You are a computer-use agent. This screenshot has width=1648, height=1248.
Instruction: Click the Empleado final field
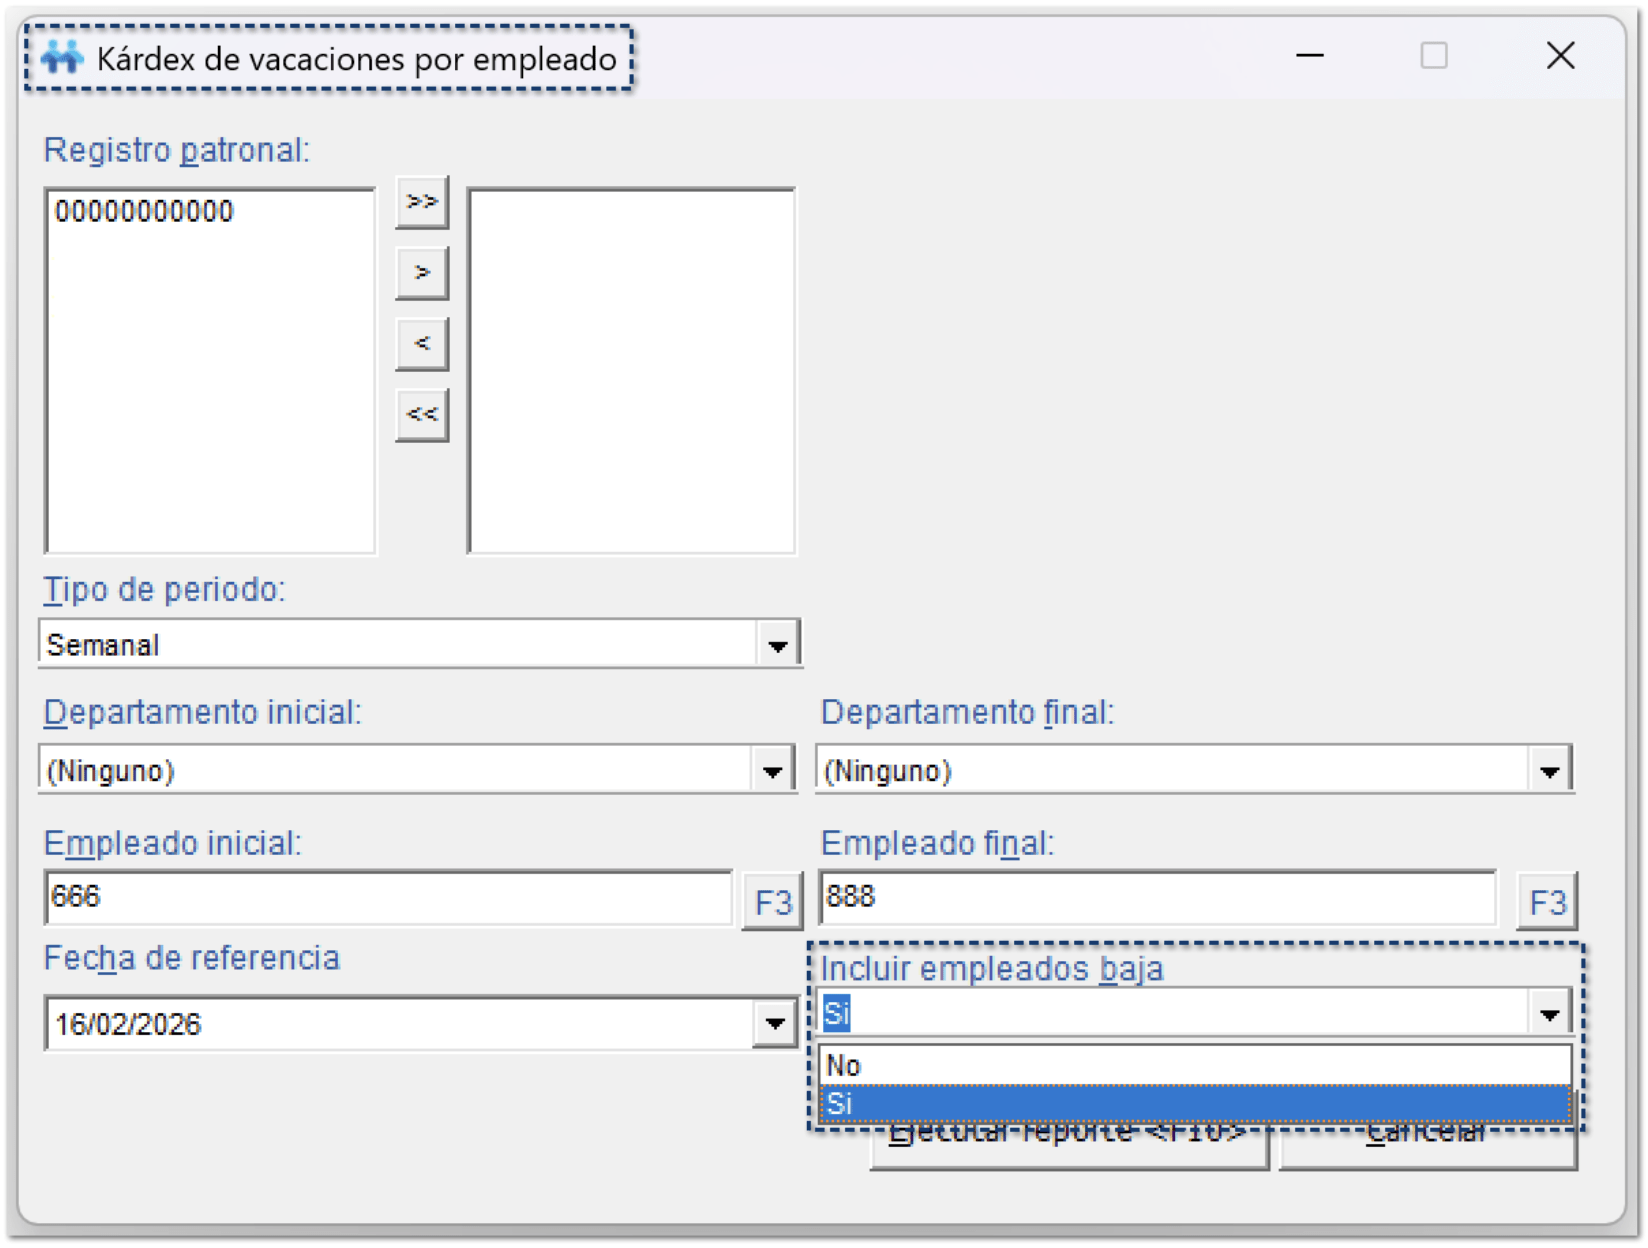[x=1157, y=897]
